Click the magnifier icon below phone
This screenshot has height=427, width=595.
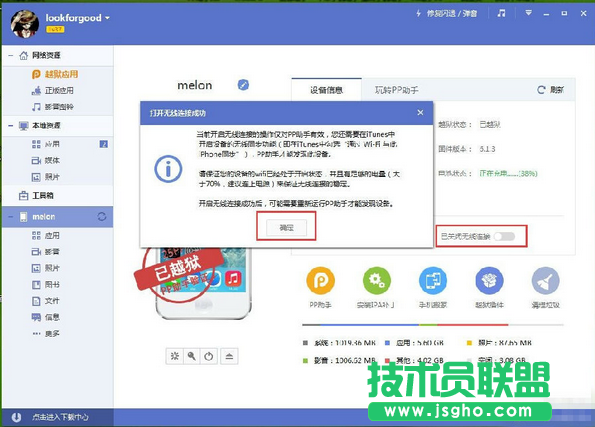coord(192,356)
